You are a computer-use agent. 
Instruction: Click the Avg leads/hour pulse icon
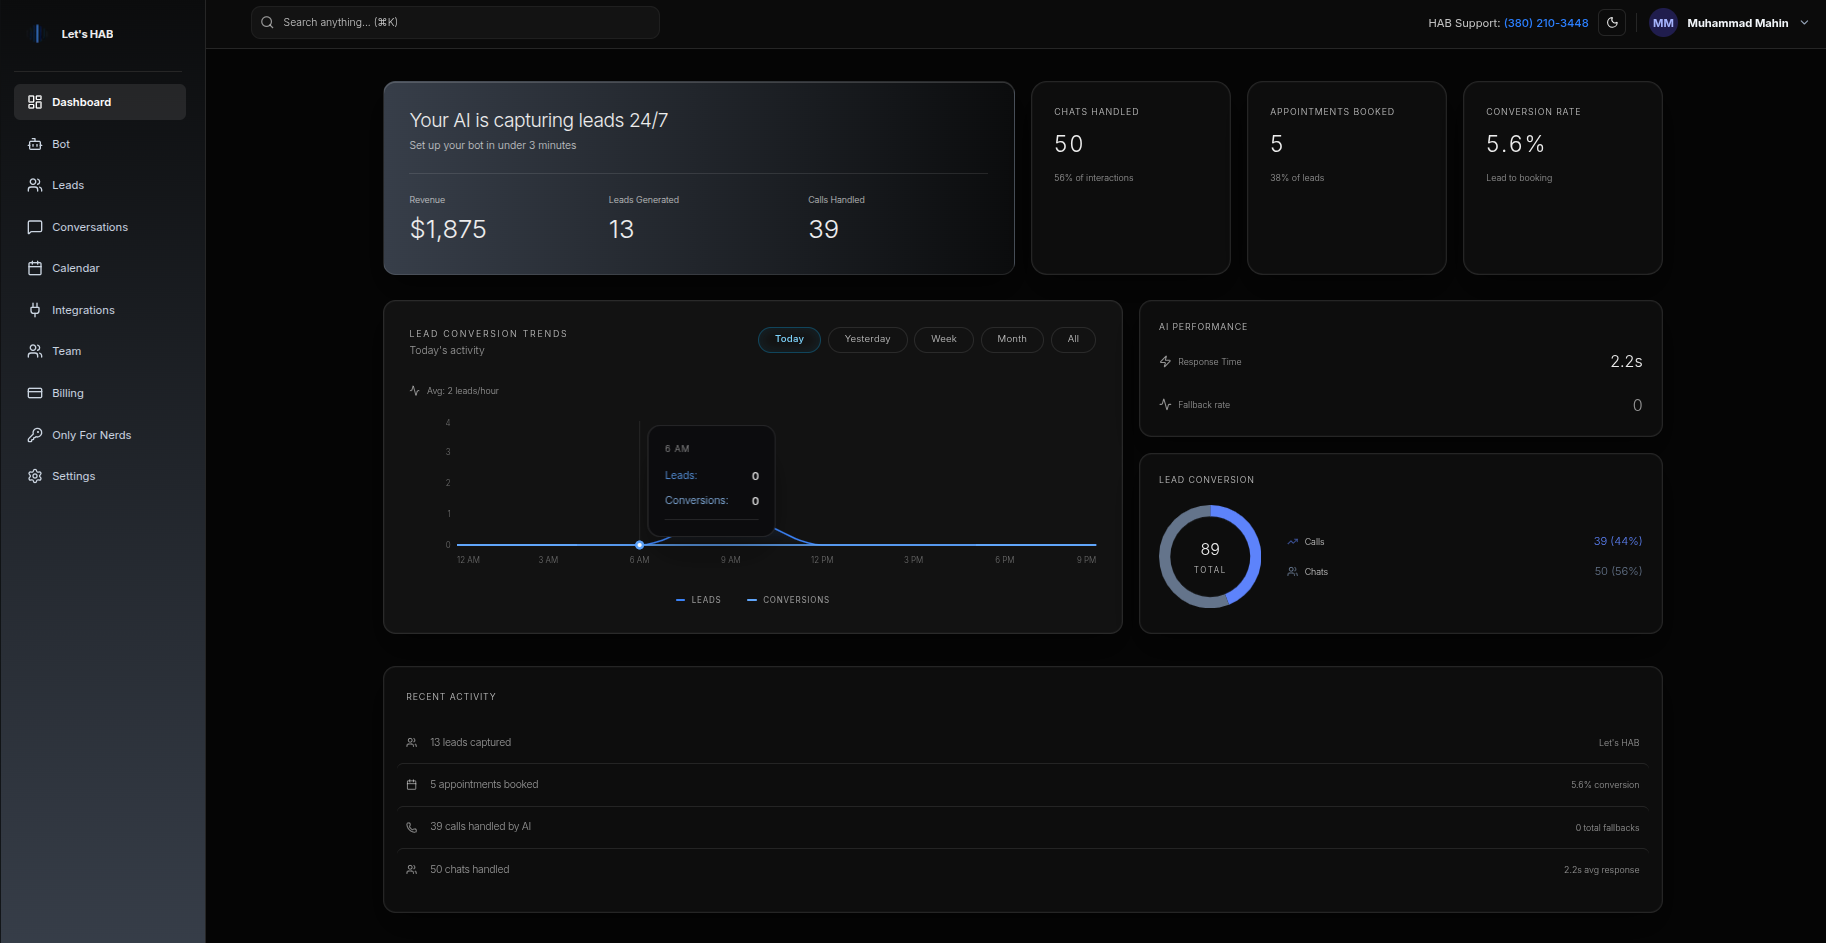[x=415, y=391]
